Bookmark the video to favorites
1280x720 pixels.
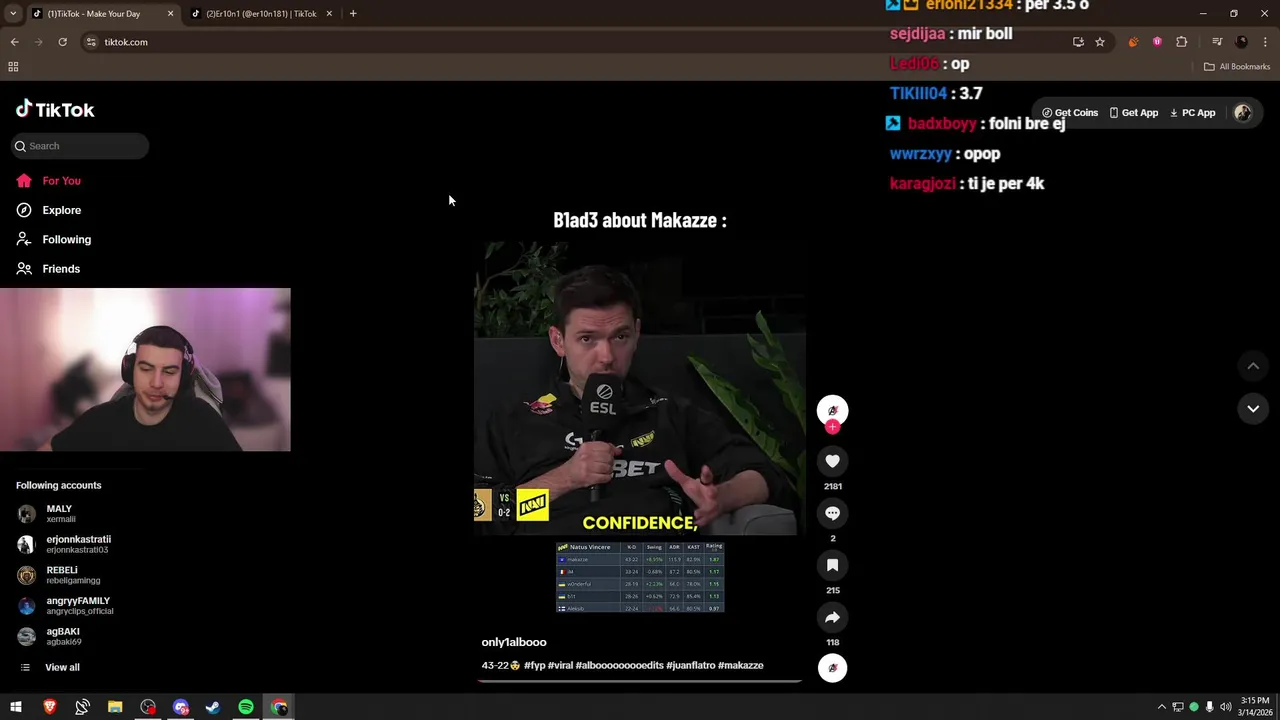pyautogui.click(x=832, y=565)
